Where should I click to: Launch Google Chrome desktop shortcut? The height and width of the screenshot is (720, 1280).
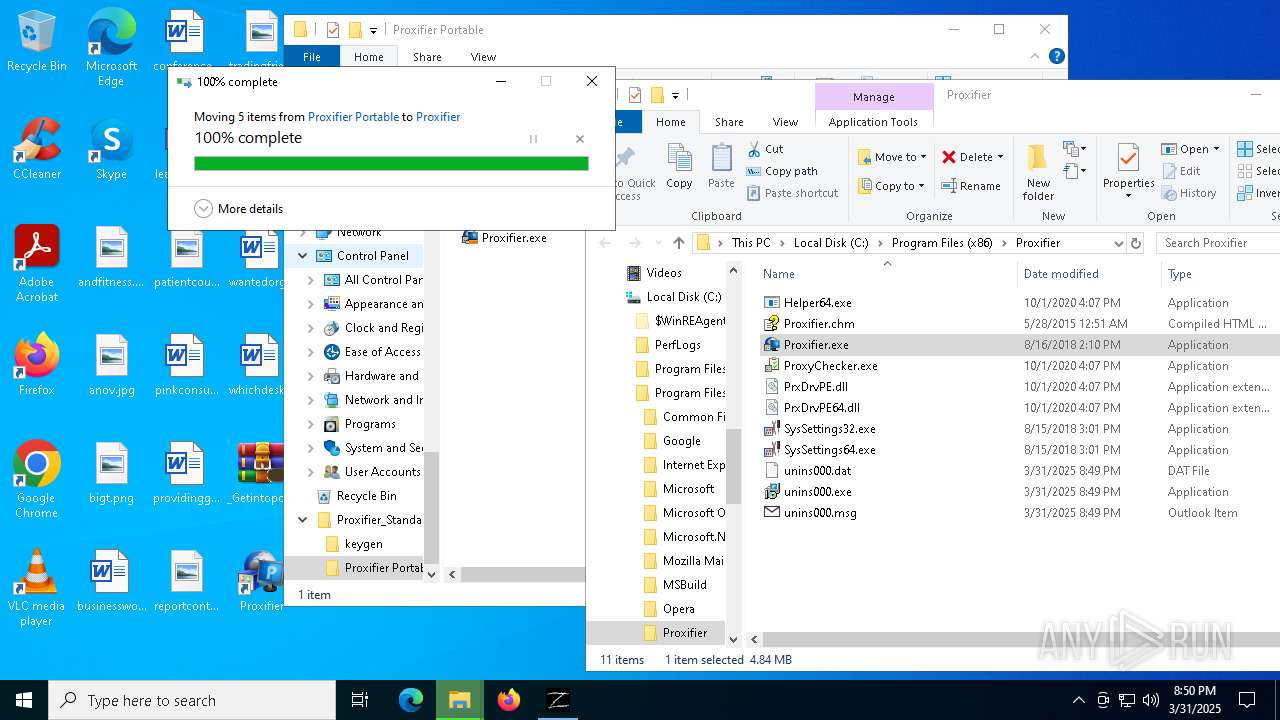click(36, 480)
